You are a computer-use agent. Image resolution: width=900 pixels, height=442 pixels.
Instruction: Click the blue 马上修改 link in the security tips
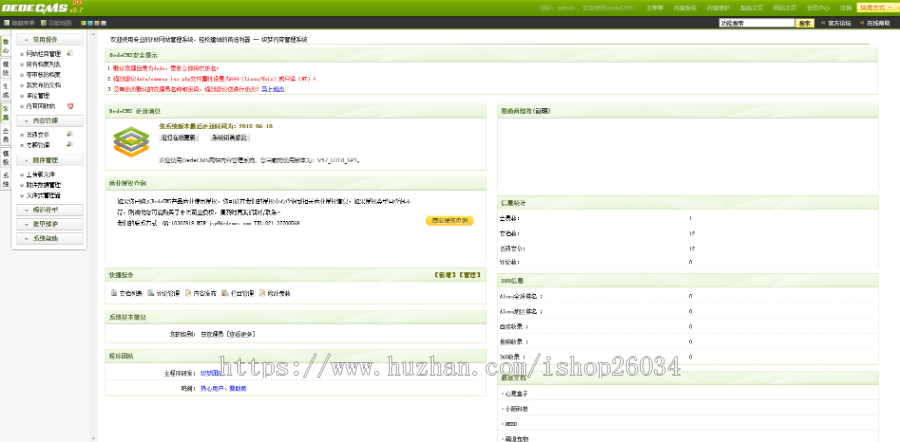pyautogui.click(x=273, y=89)
